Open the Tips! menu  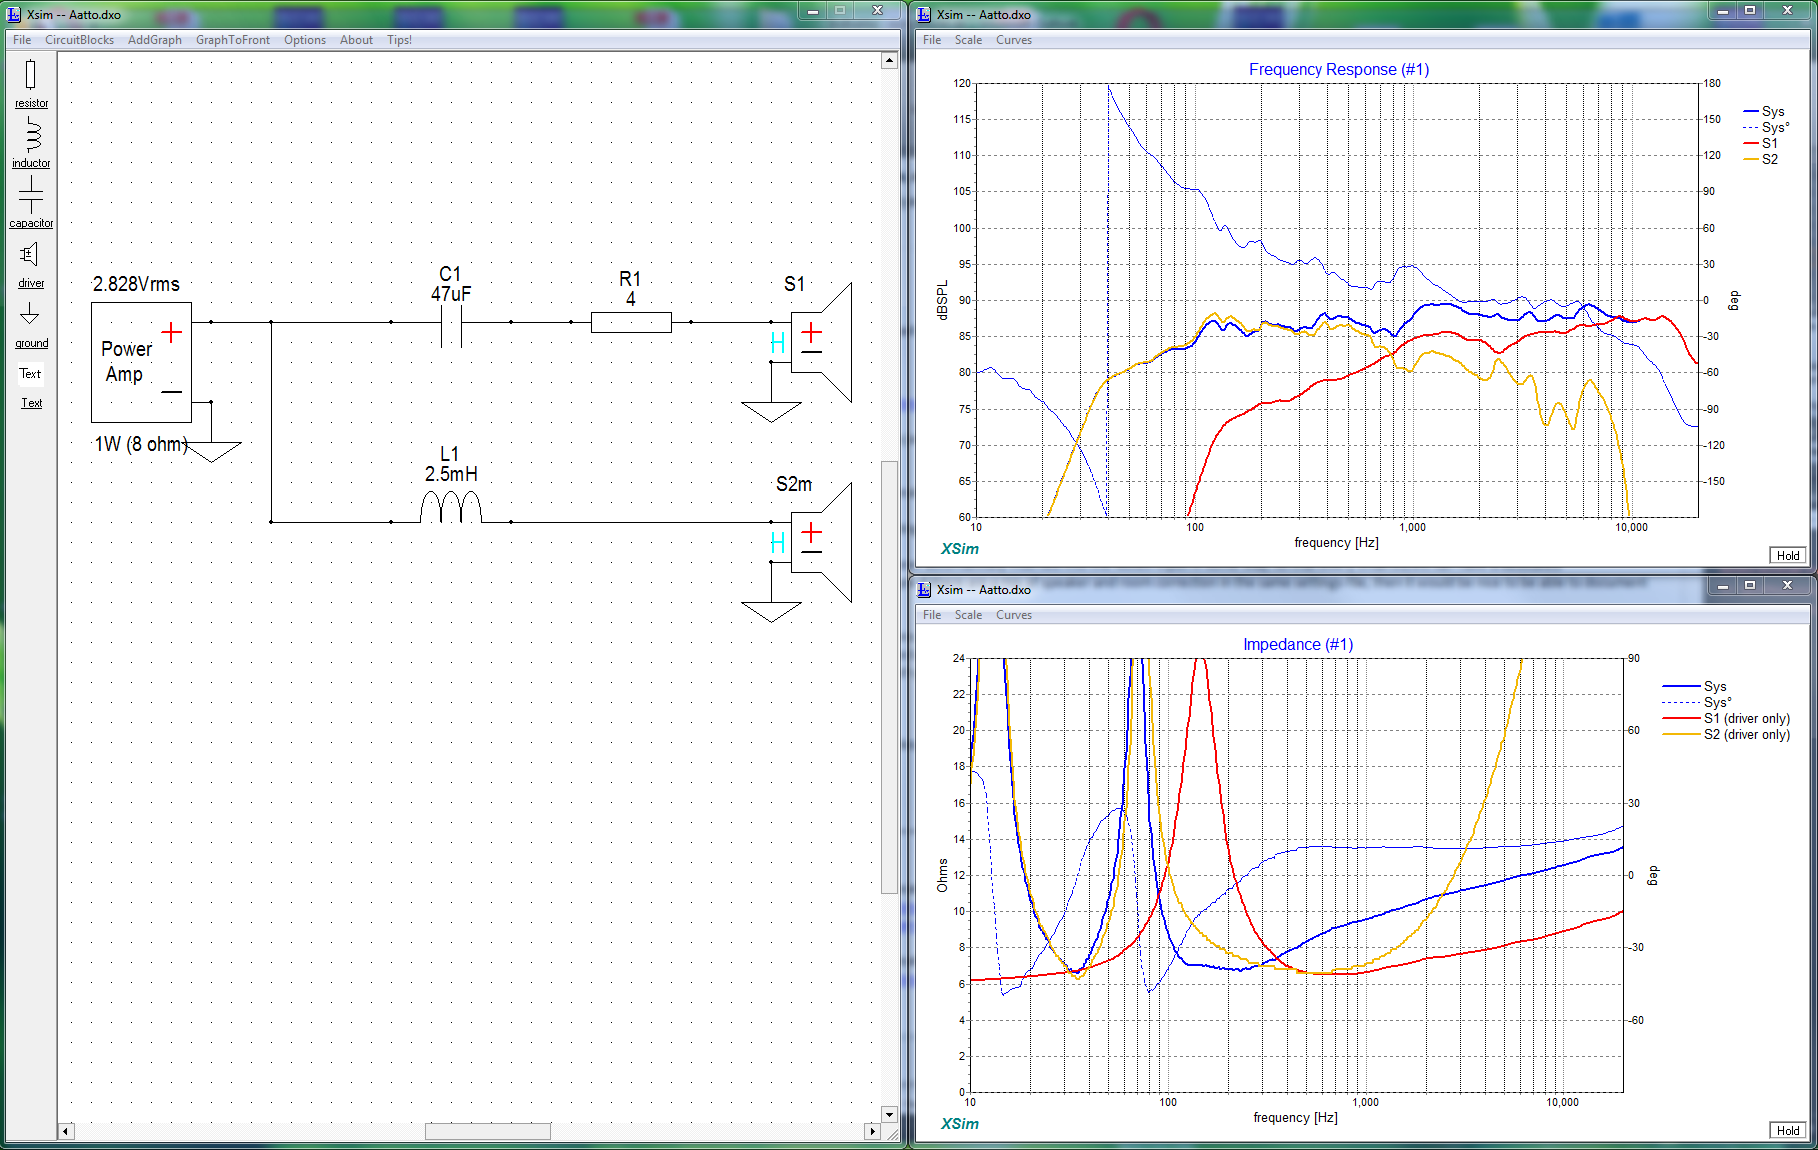tap(399, 40)
